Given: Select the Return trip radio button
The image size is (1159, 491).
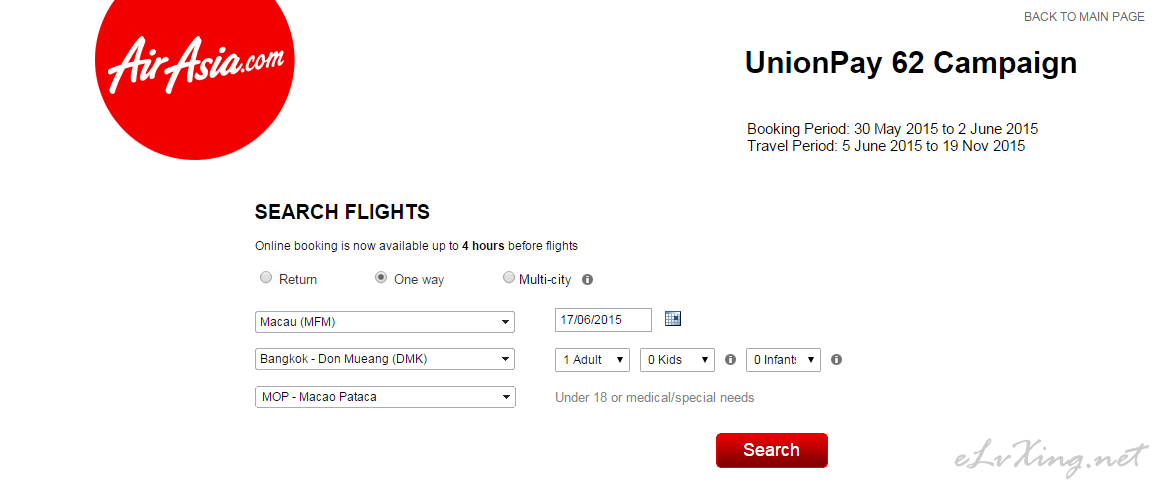Looking at the screenshot, I should 266,278.
